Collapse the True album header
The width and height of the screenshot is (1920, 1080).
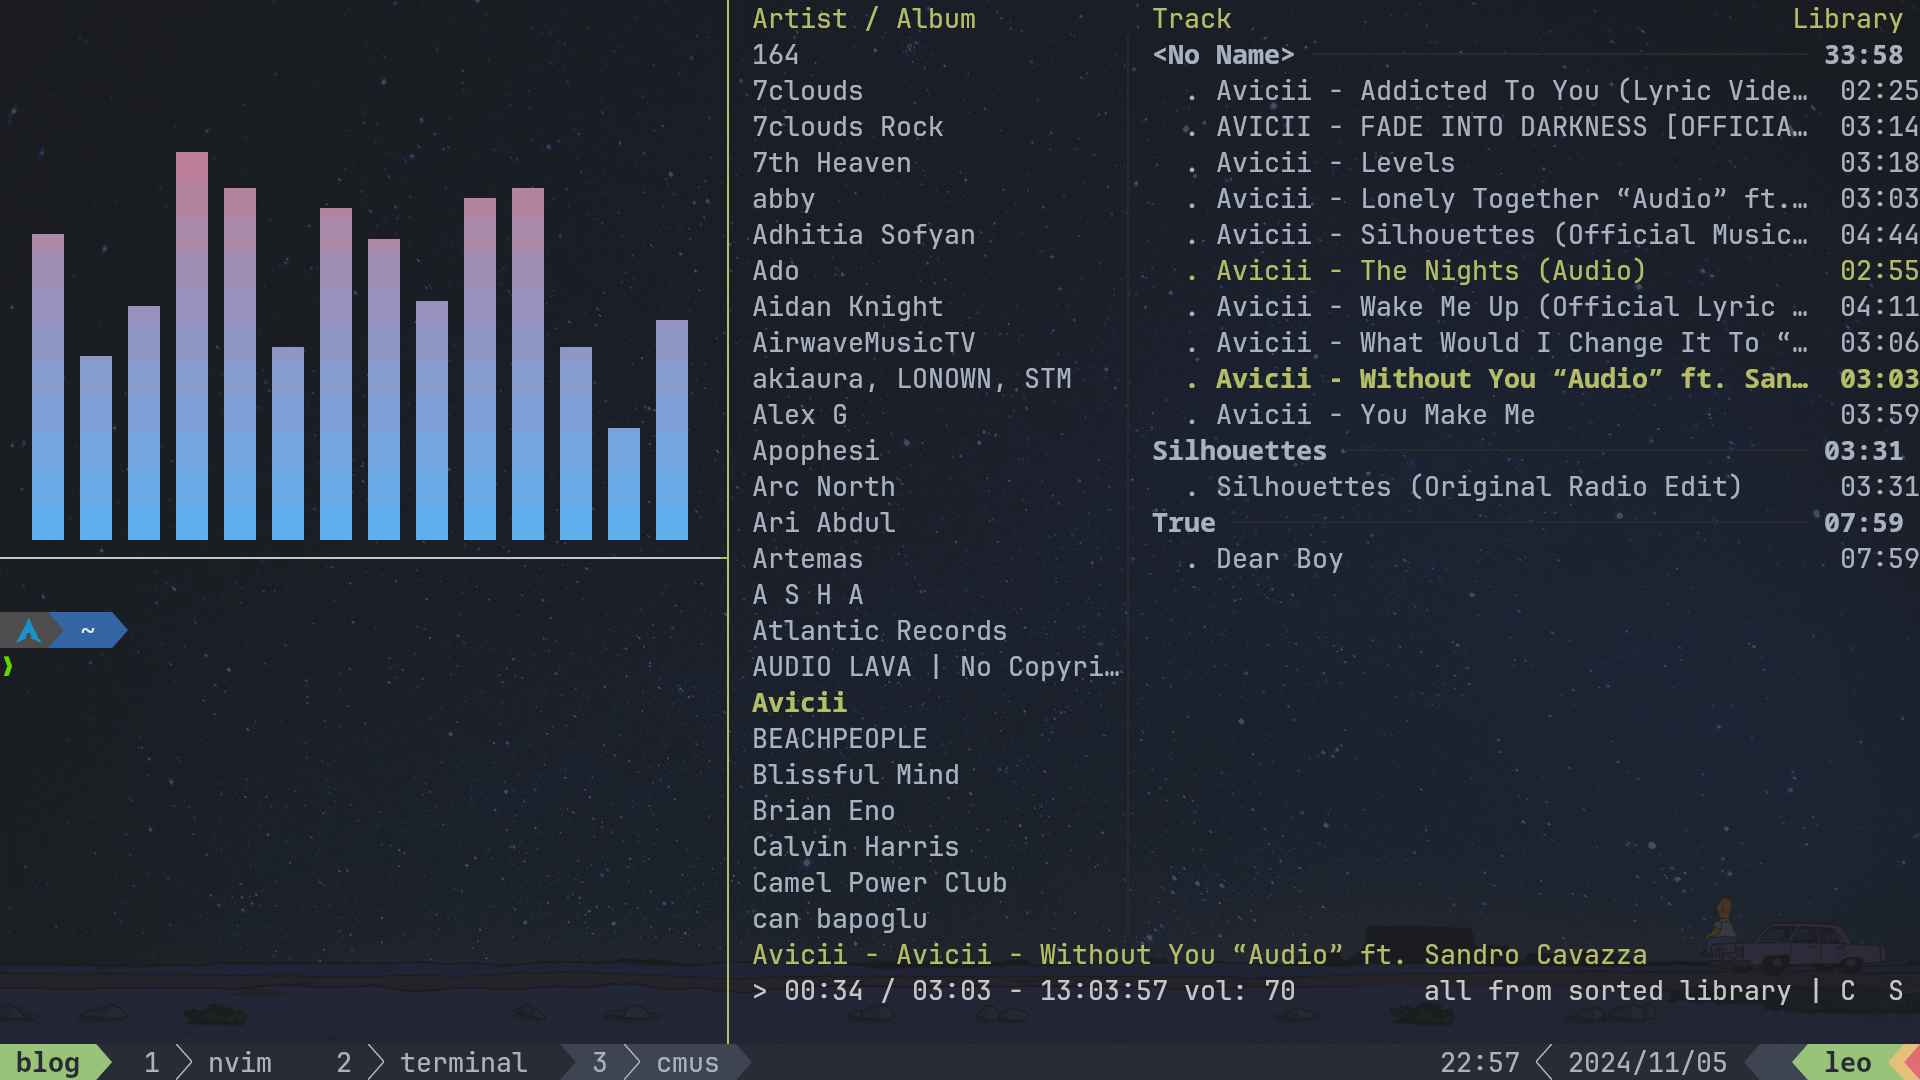point(1183,523)
